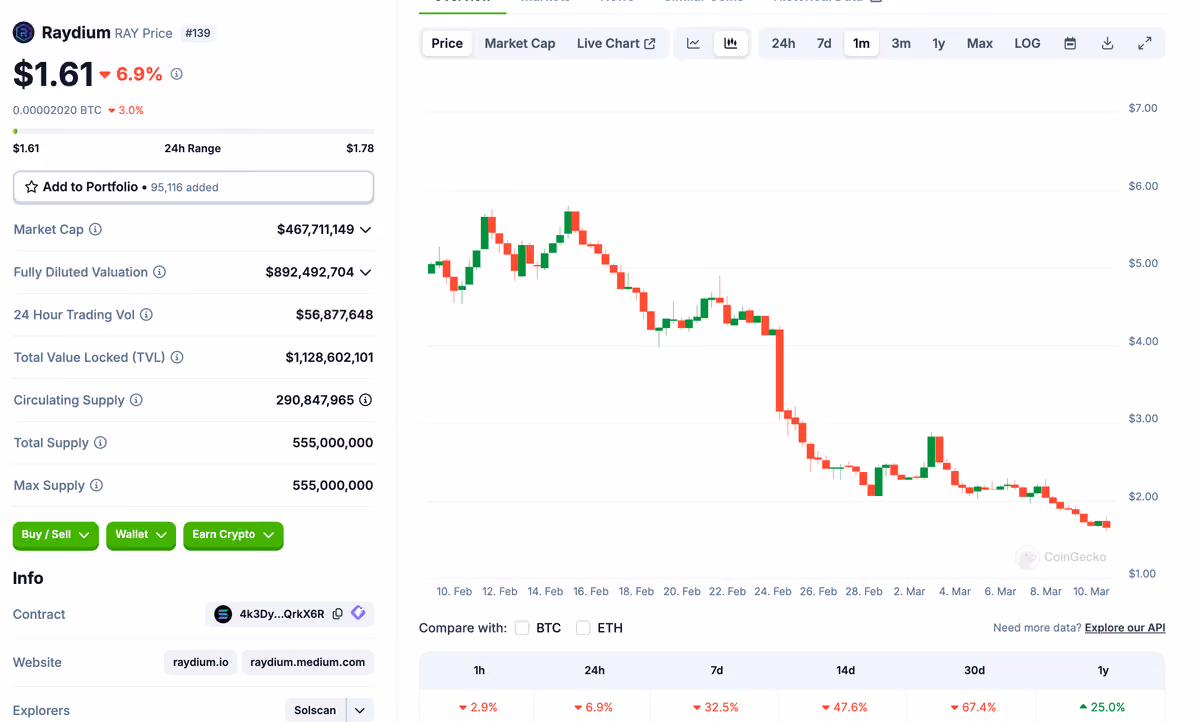Expand the chart to fullscreen
The image size is (1200, 722).
coord(1145,43)
